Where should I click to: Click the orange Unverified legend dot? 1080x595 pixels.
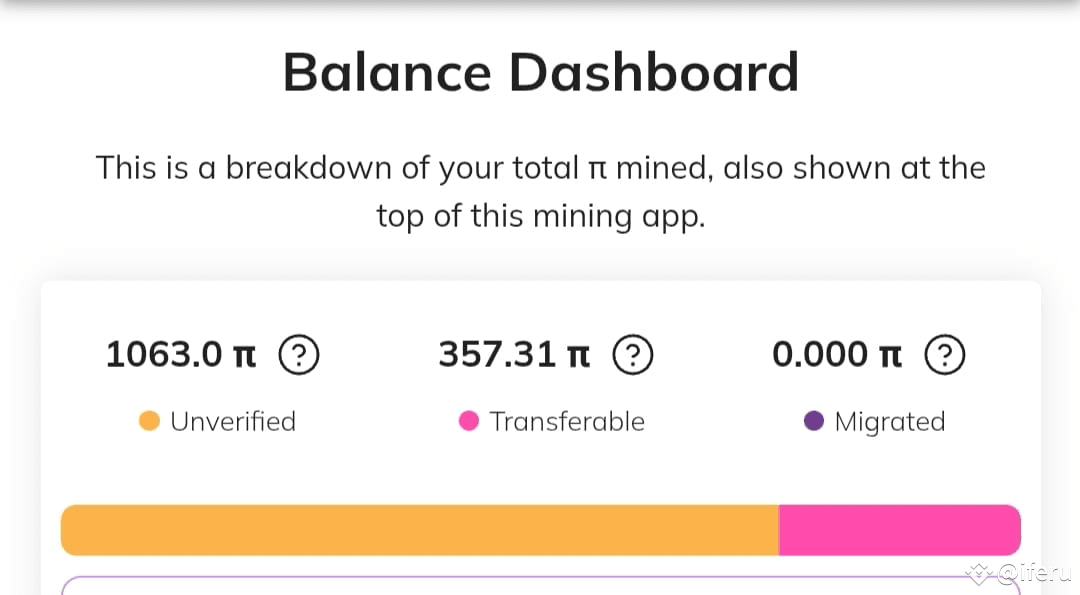pyautogui.click(x=149, y=421)
